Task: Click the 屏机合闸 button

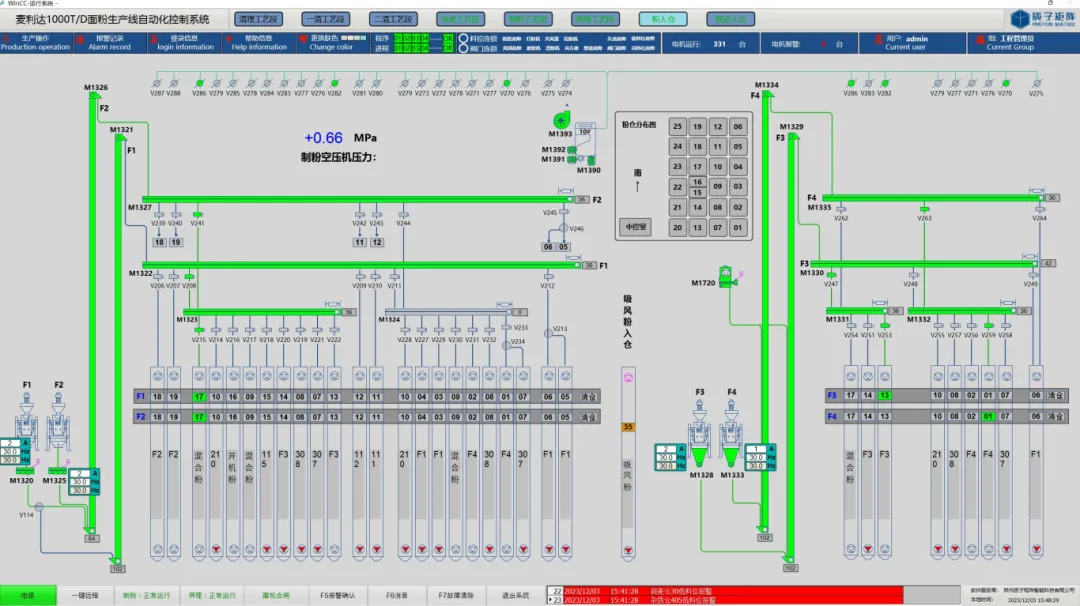Action: pos(276,595)
